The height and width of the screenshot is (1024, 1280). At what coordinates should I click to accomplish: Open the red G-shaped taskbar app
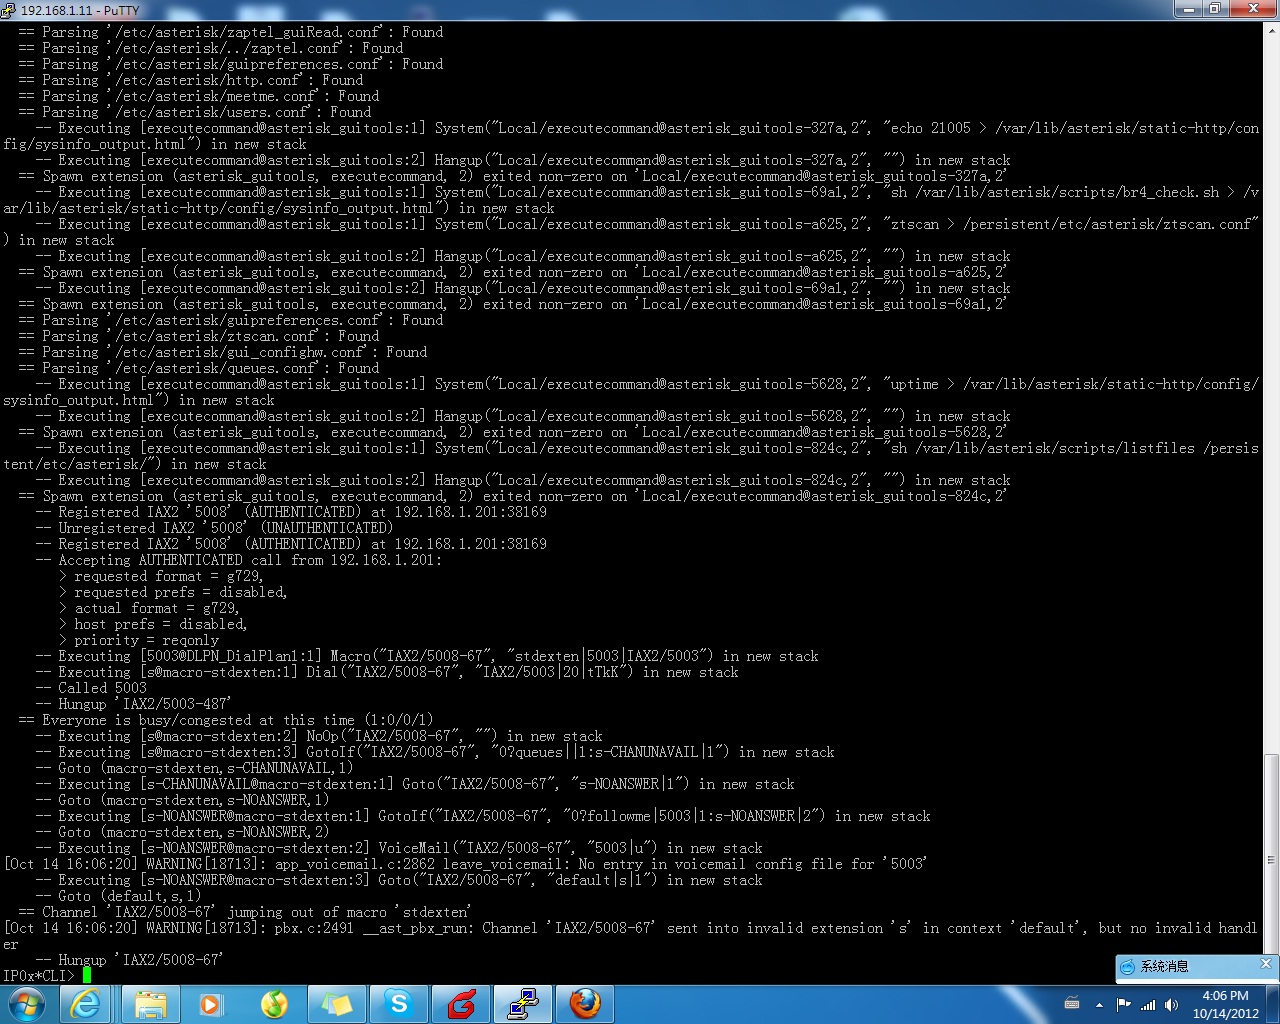point(461,1004)
